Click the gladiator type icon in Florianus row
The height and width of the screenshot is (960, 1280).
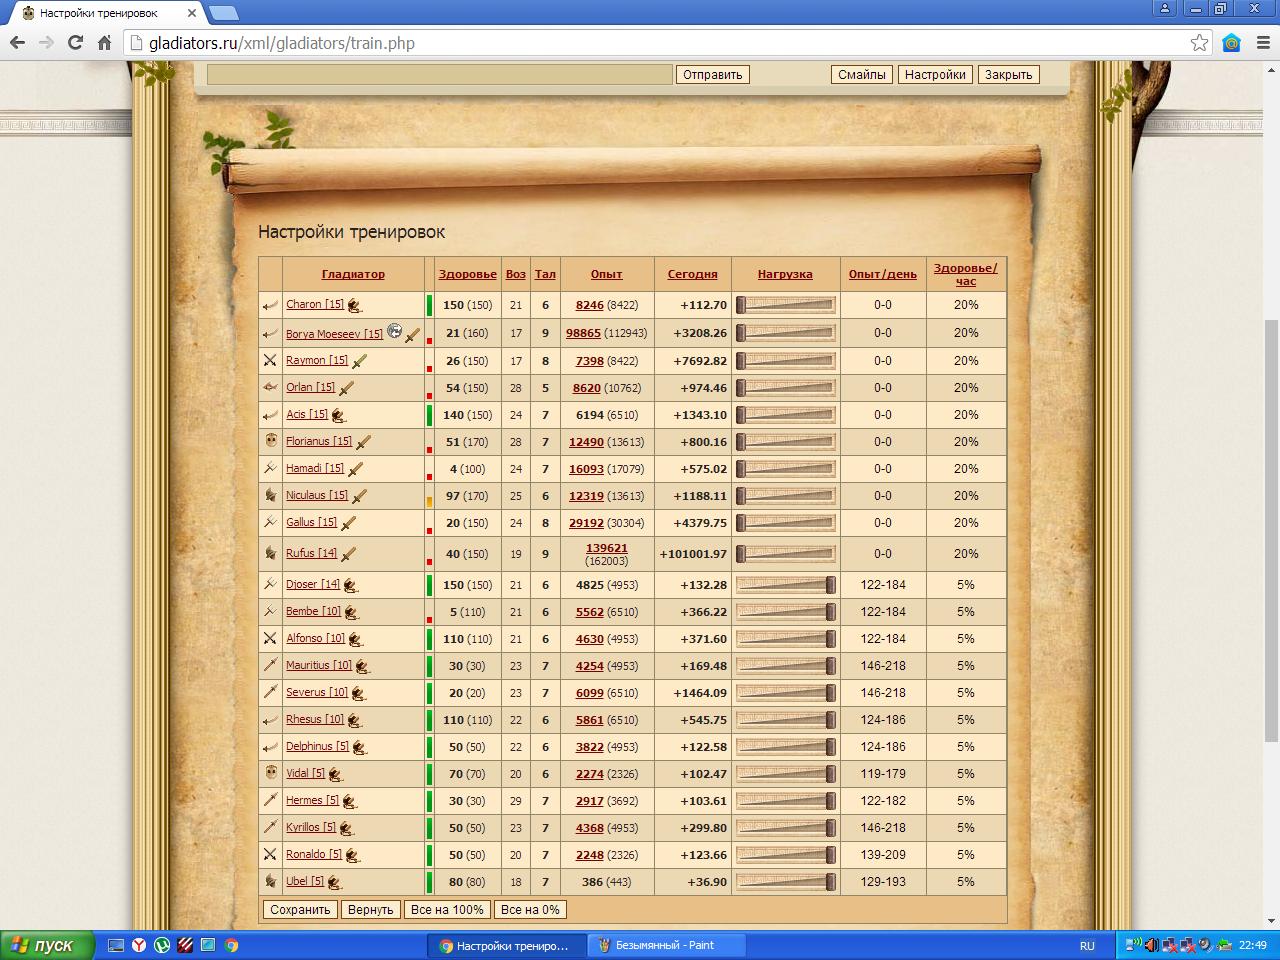pyautogui.click(x=270, y=441)
